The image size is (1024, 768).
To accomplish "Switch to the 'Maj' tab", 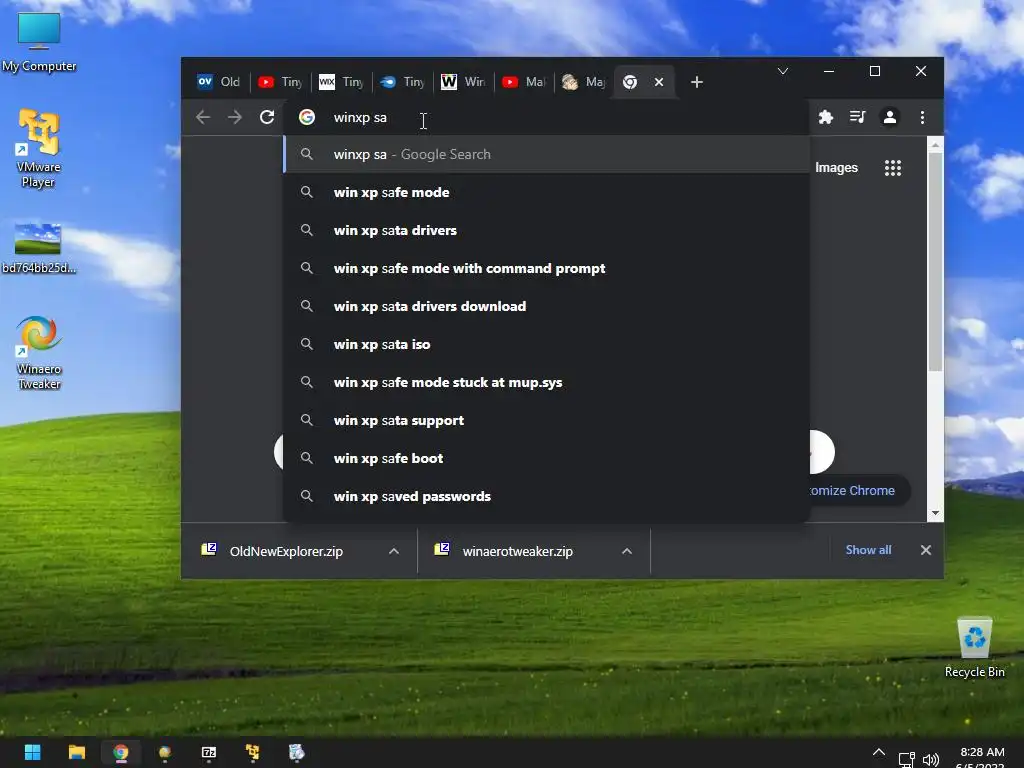I will (584, 82).
